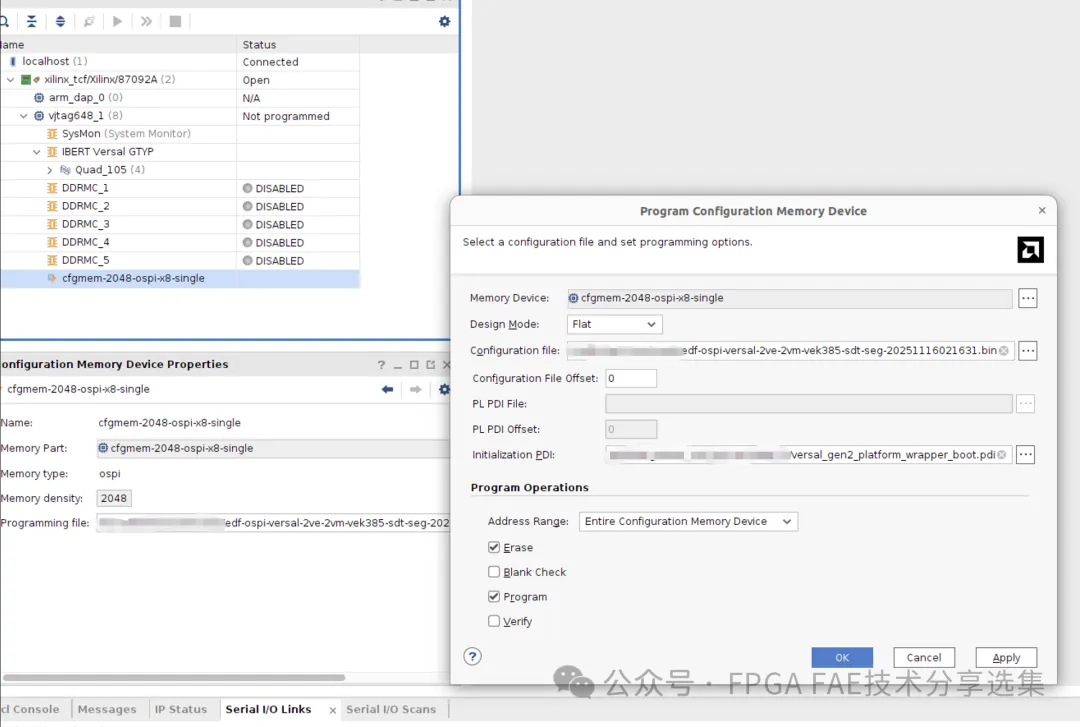Click the Collapse All icon in hardware toolbar
Screen dimensions: 1080x727
32,21
